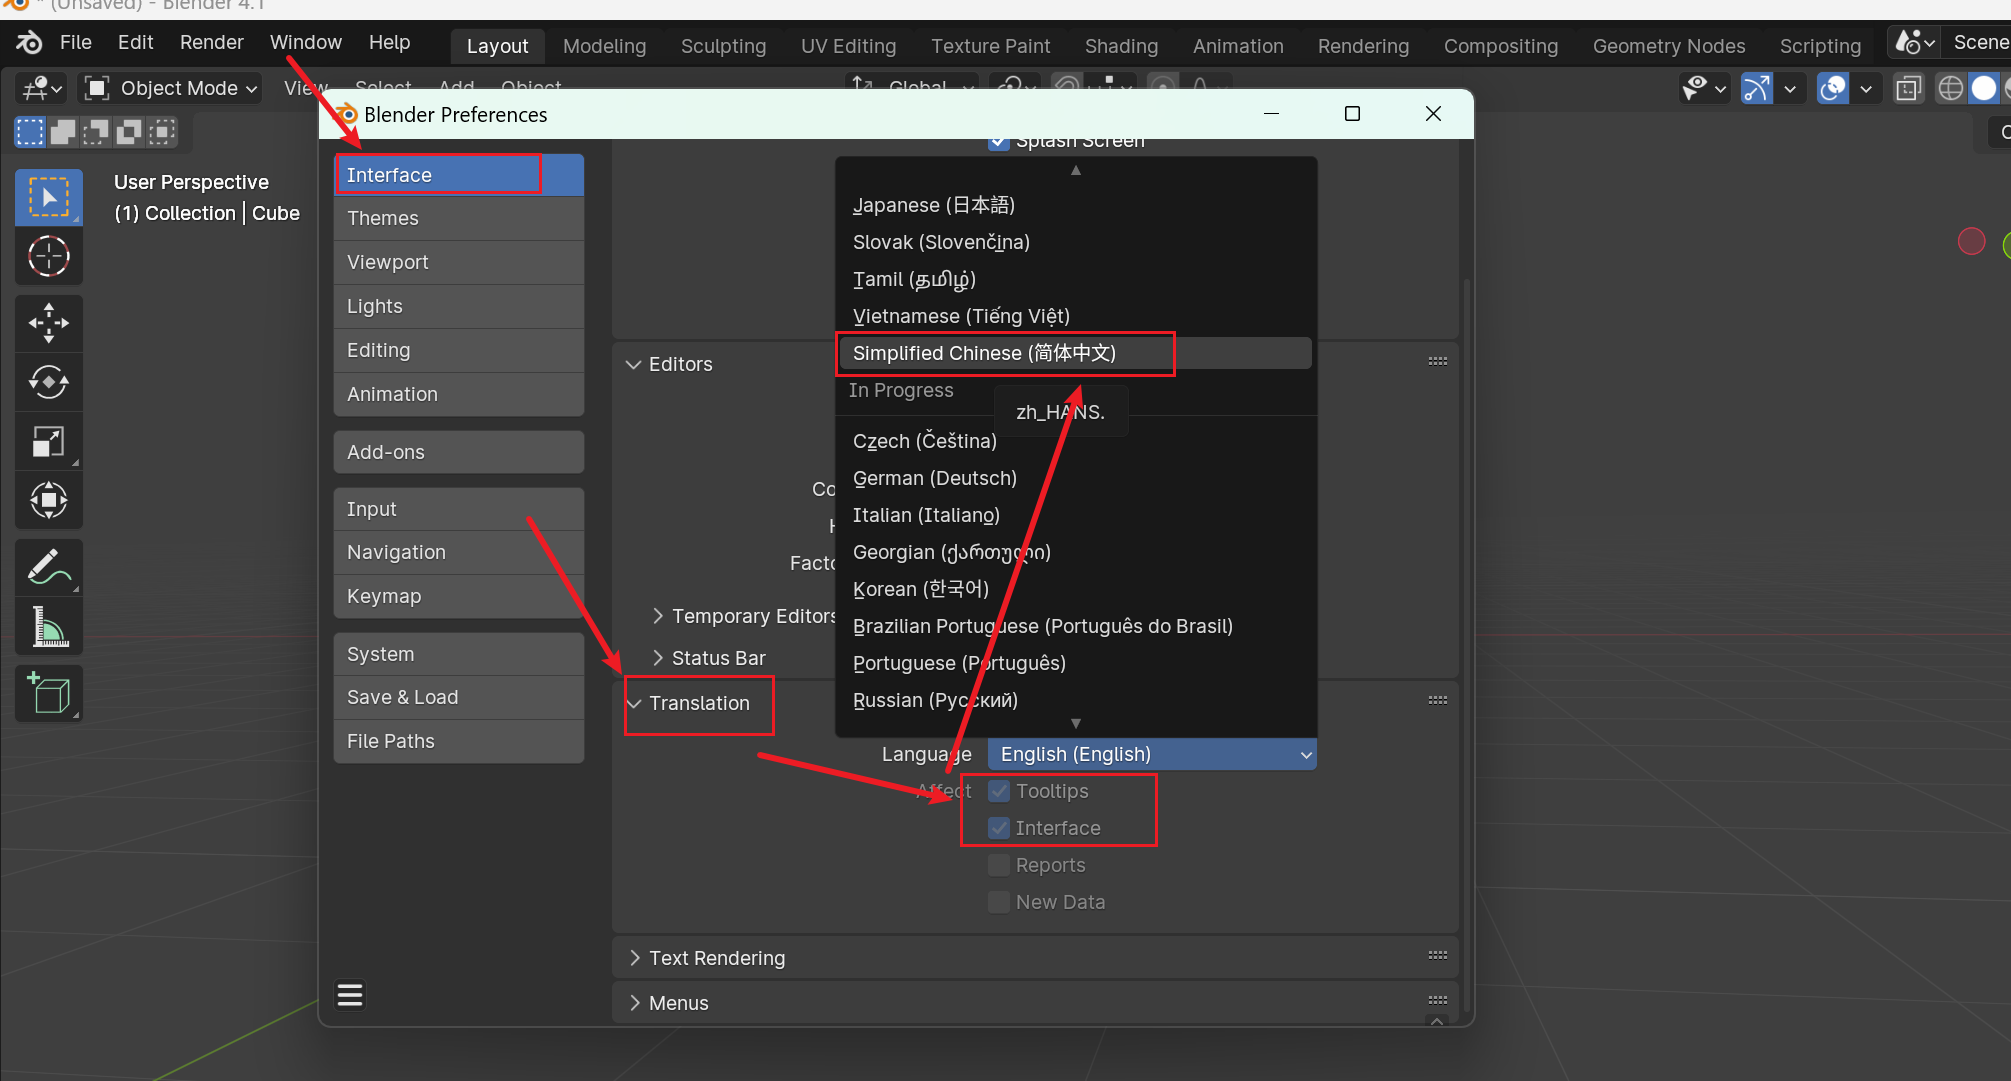Select the Add Cube tool

(48, 693)
